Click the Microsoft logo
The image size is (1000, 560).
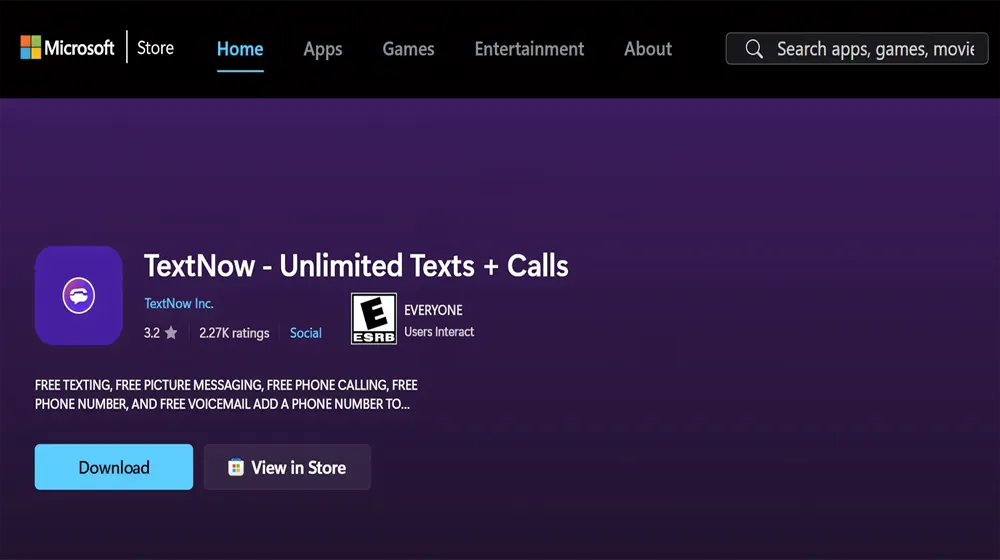point(67,48)
